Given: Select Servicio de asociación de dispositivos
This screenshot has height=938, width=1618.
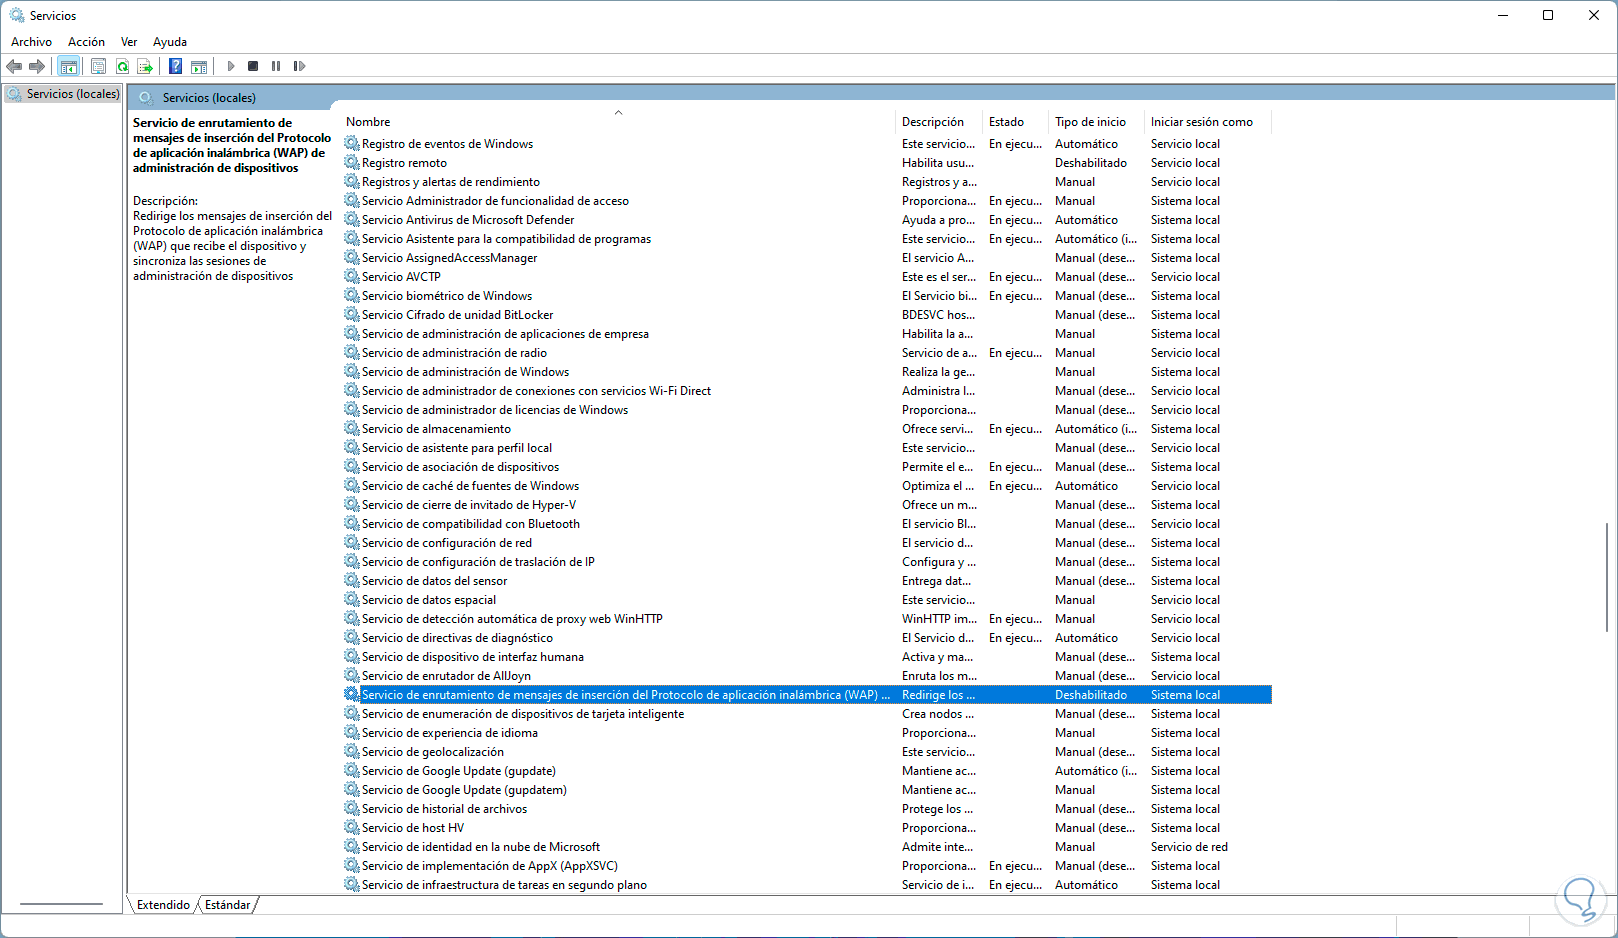Looking at the screenshot, I should [x=461, y=467].
